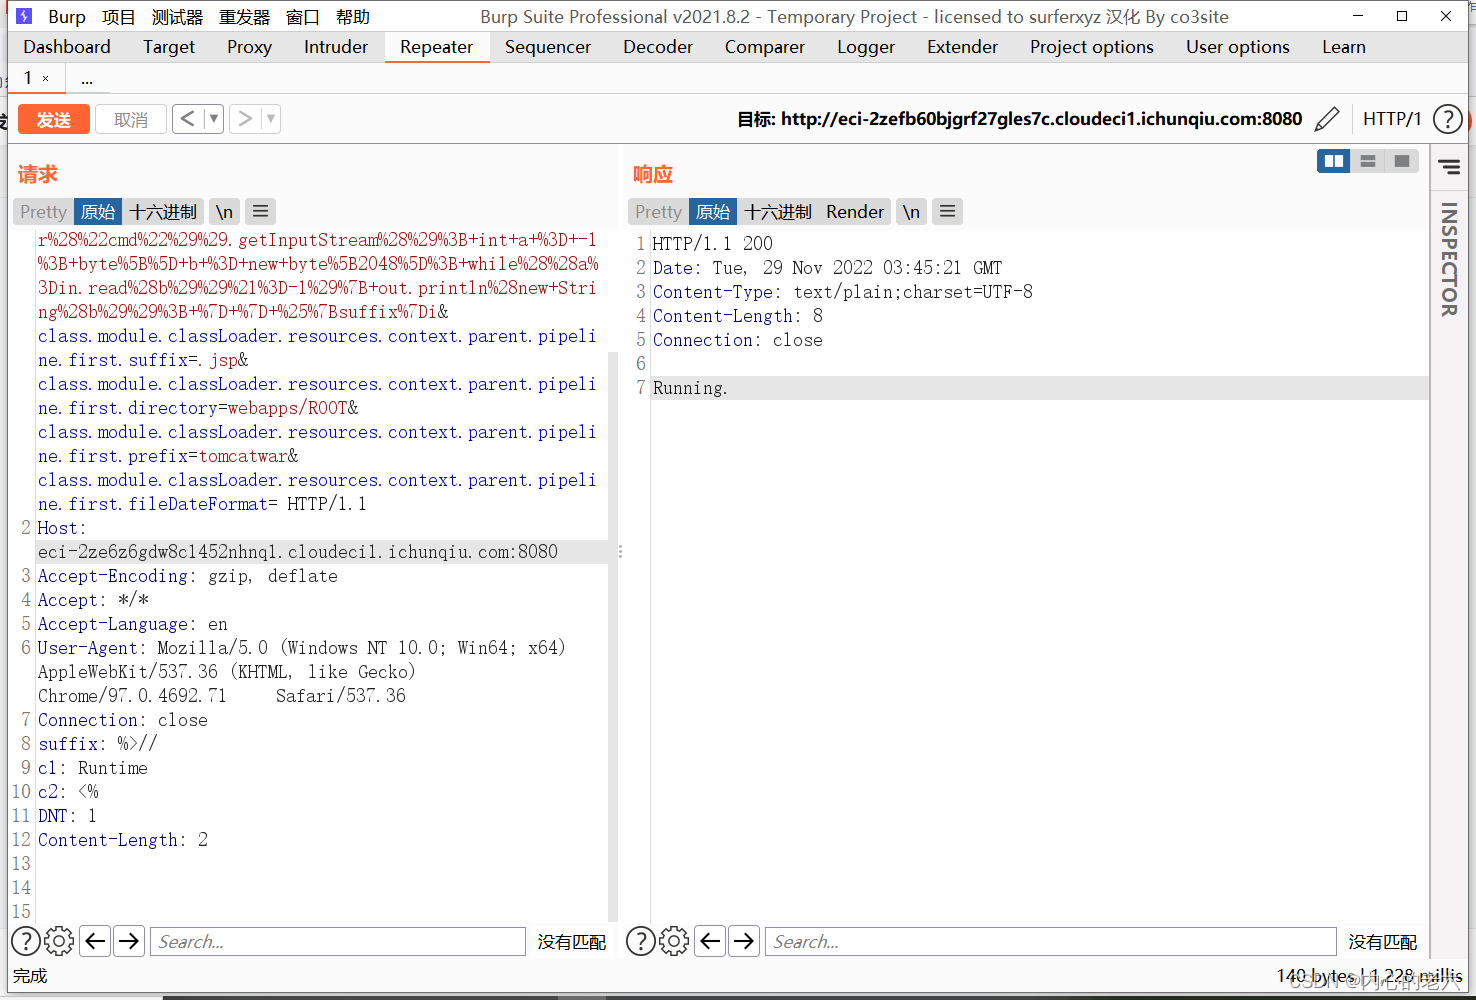
Task: Add new Repeater tab with ... button
Action: pyautogui.click(x=87, y=78)
